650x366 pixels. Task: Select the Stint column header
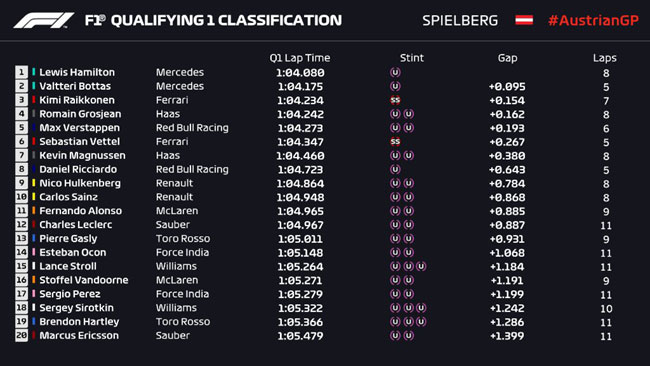point(412,58)
